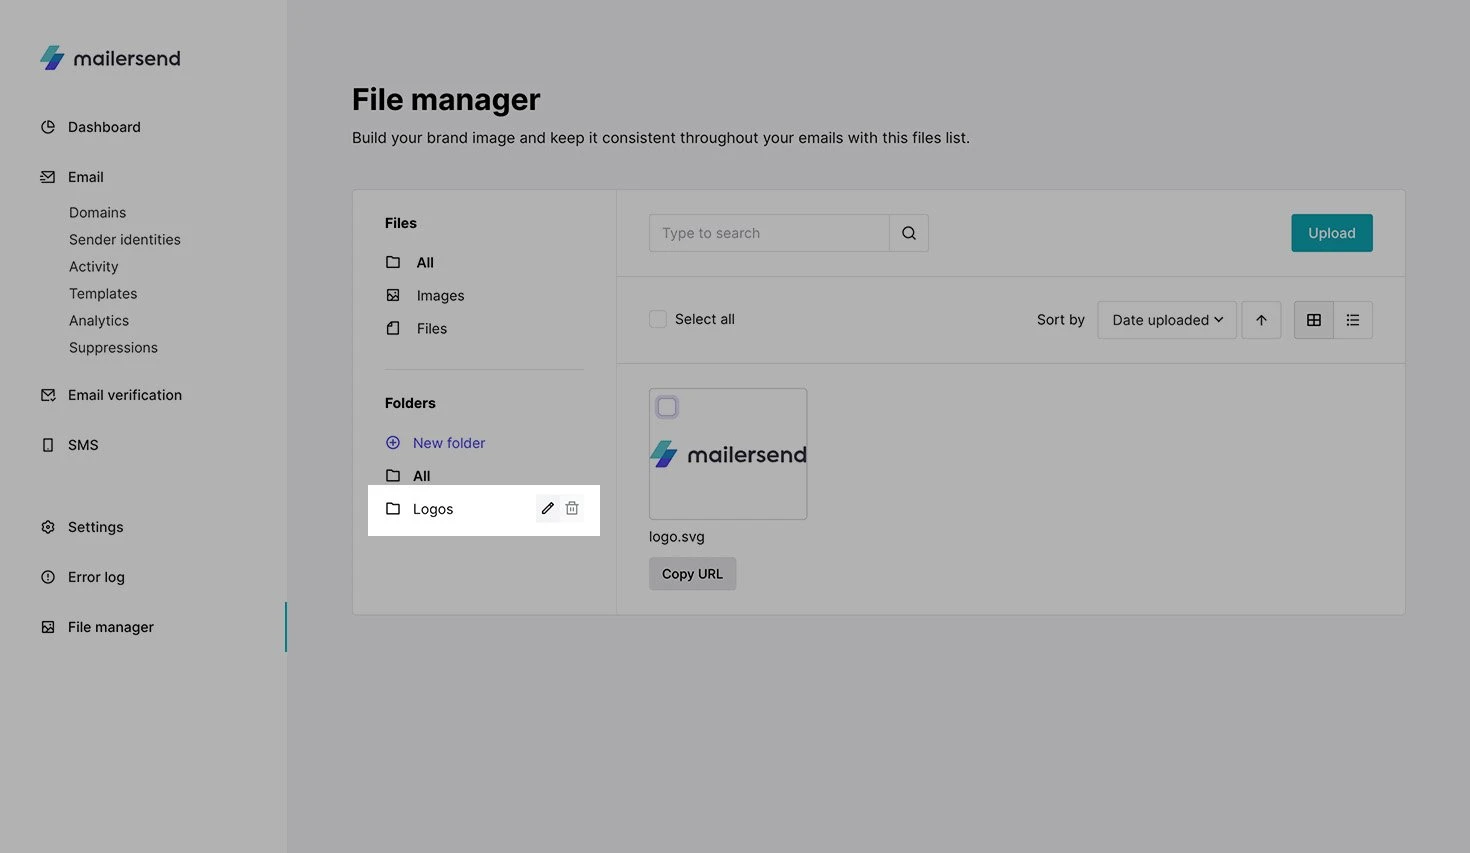Switch to grid view layout

click(x=1314, y=320)
